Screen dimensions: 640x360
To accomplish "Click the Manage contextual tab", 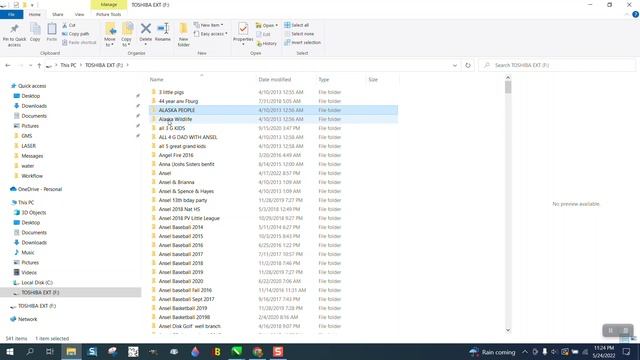I will point(109,4).
